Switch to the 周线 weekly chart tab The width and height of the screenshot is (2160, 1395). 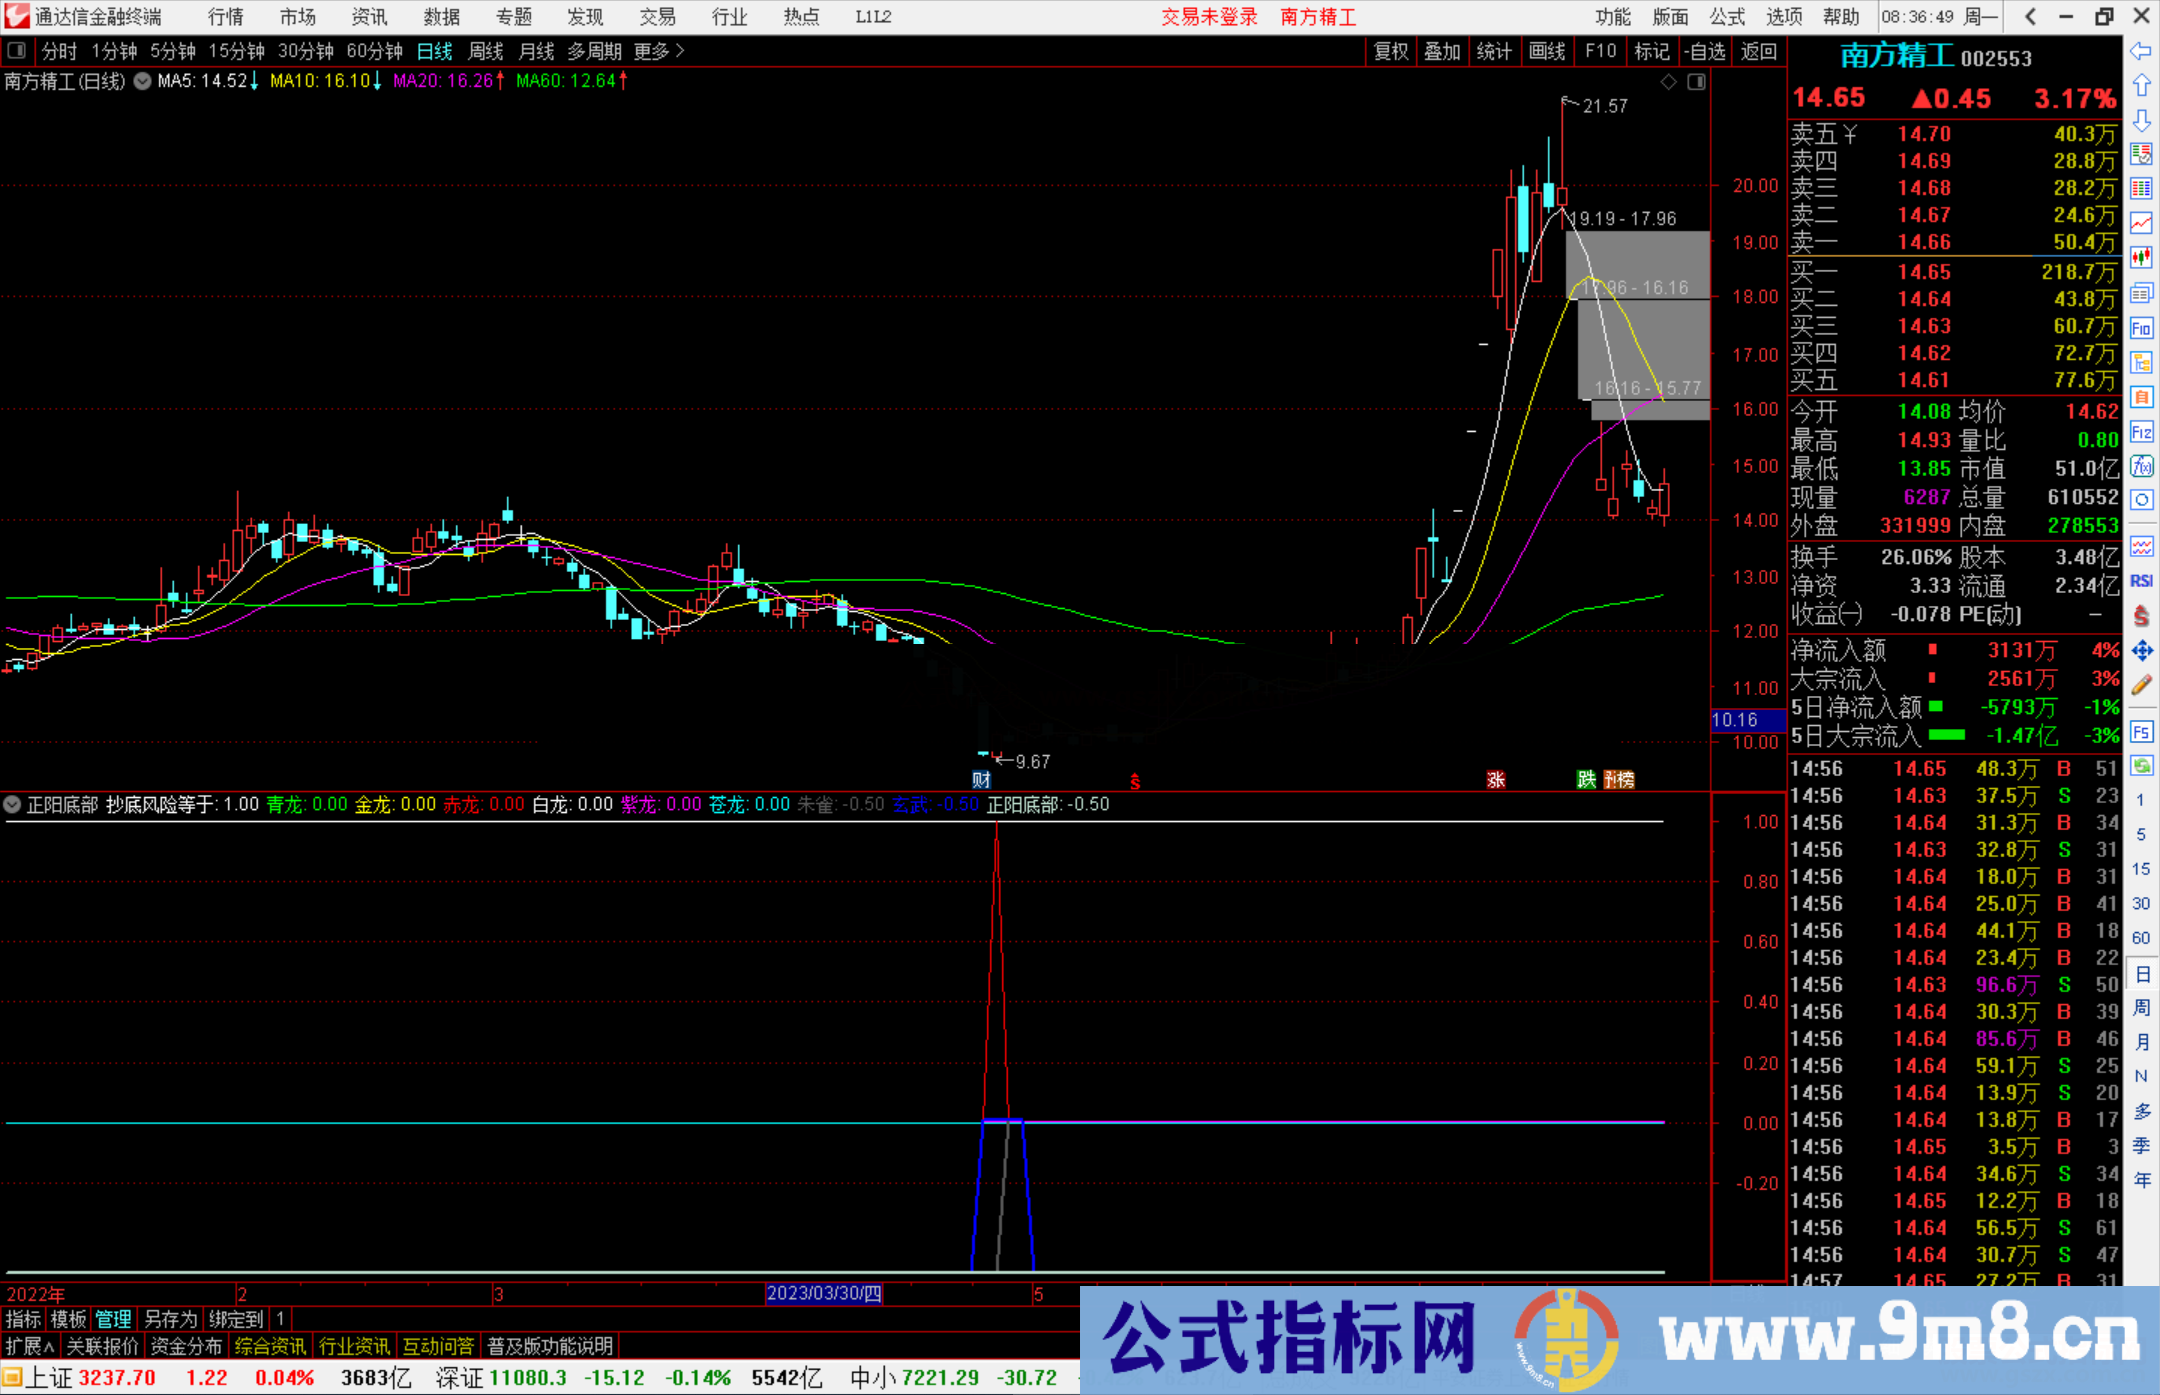pos(485,51)
